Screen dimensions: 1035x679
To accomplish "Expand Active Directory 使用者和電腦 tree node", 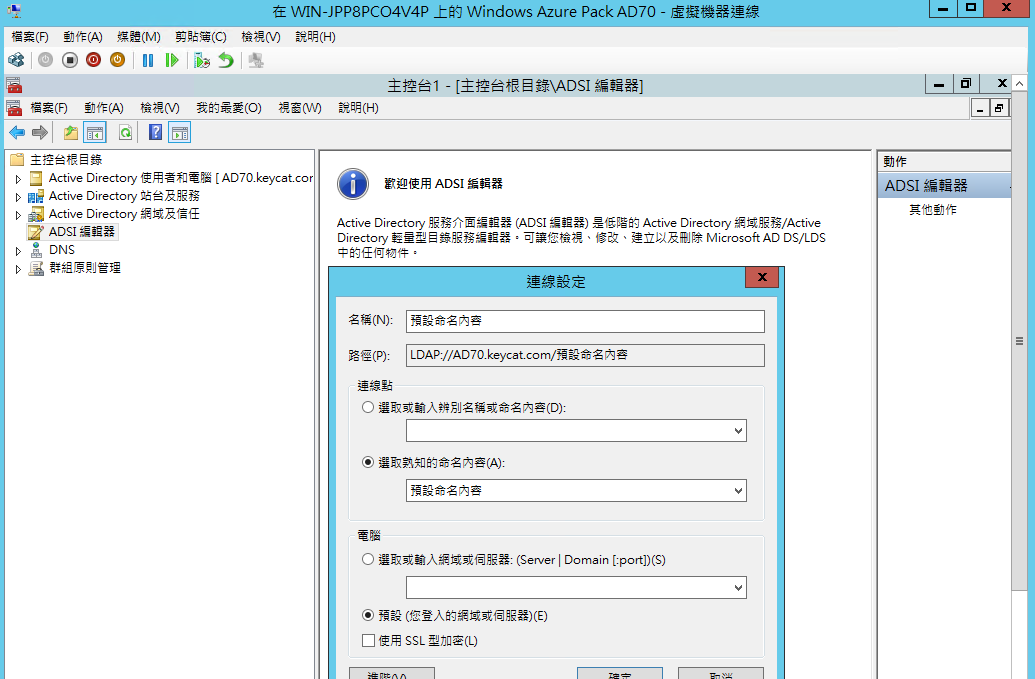I will pos(18,179).
